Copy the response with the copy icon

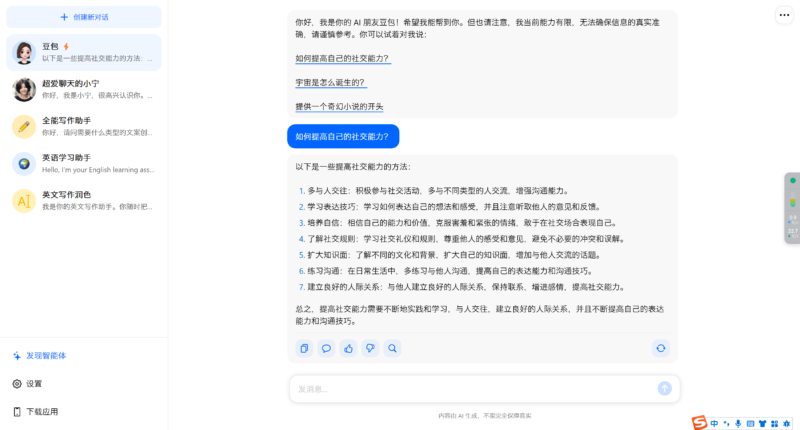(x=304, y=348)
